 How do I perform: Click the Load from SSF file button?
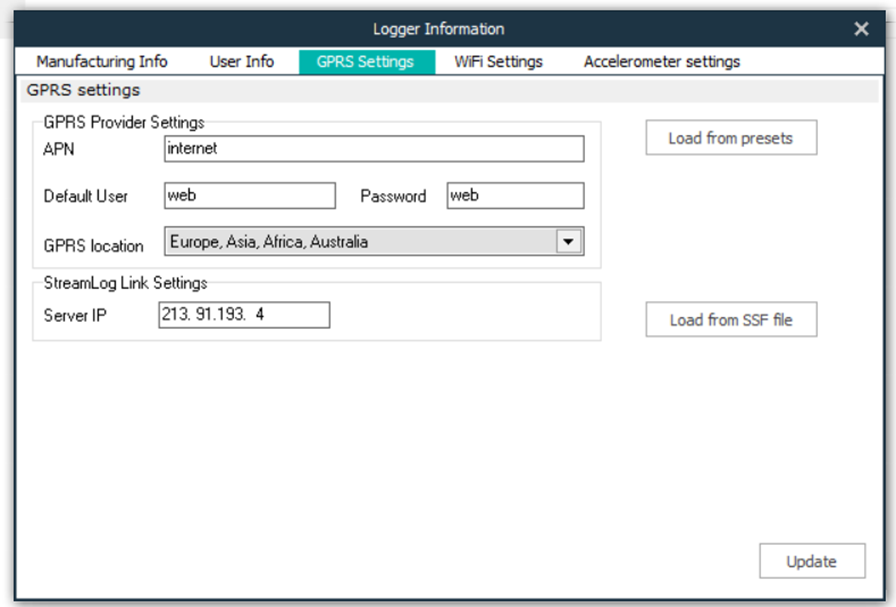click(730, 320)
